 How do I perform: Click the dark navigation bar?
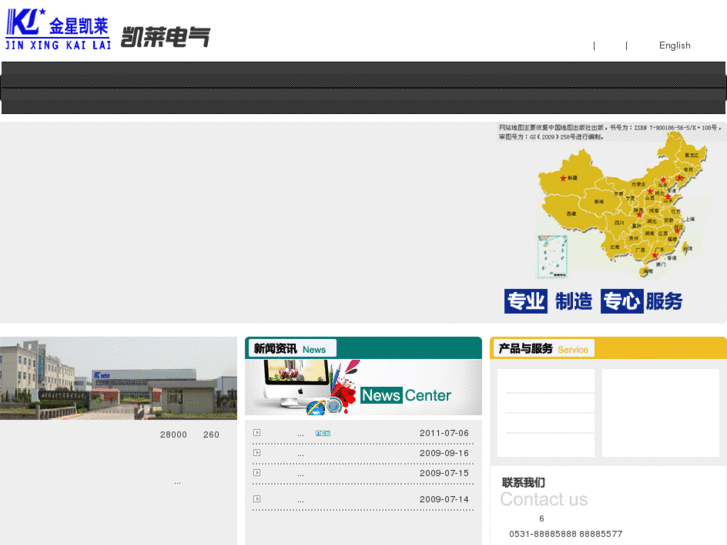click(363, 87)
